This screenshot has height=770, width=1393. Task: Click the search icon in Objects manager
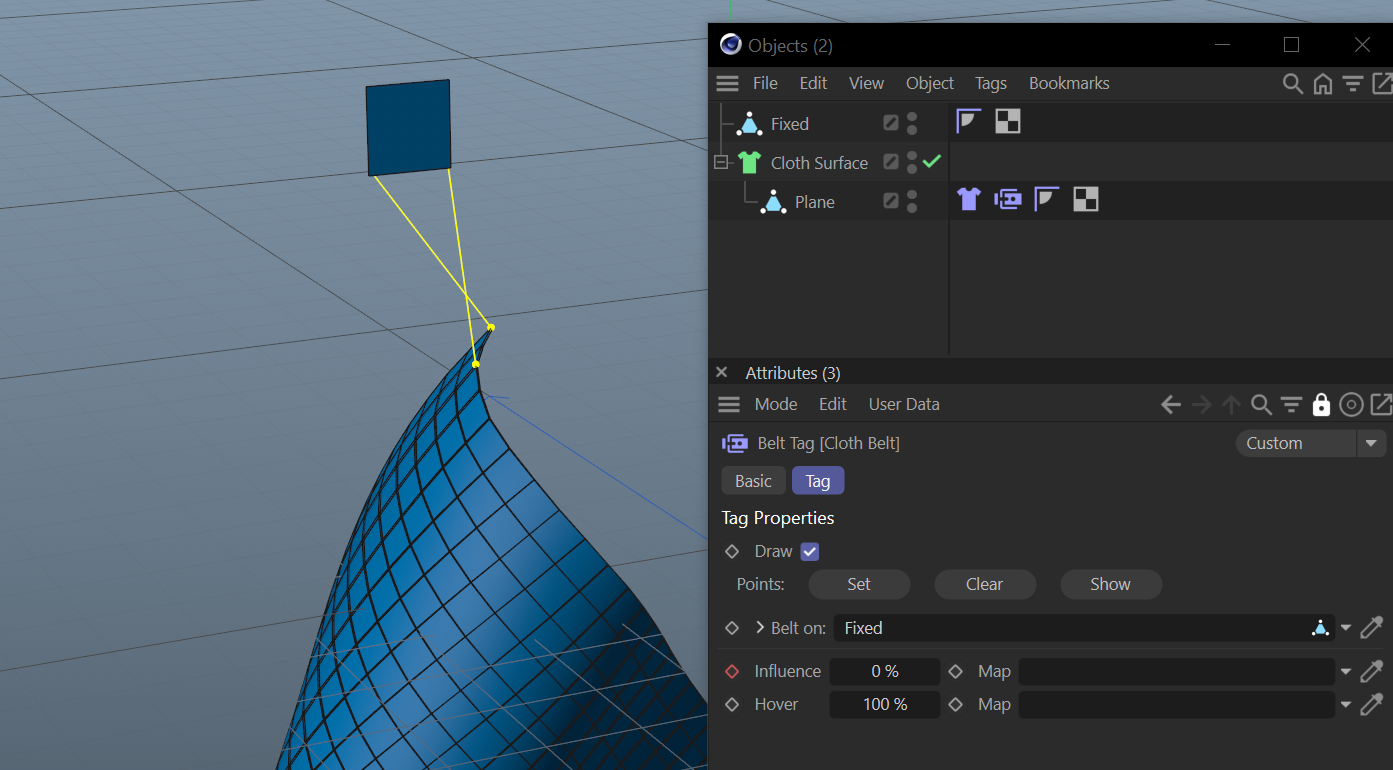[1293, 84]
